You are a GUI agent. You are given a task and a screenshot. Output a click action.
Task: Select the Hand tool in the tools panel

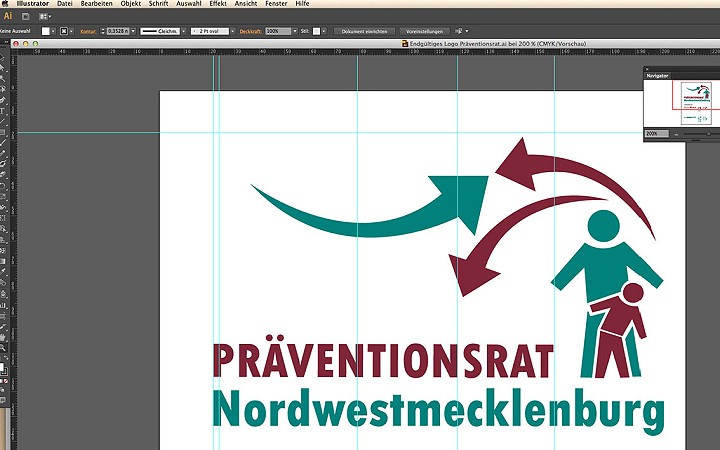coord(2,338)
